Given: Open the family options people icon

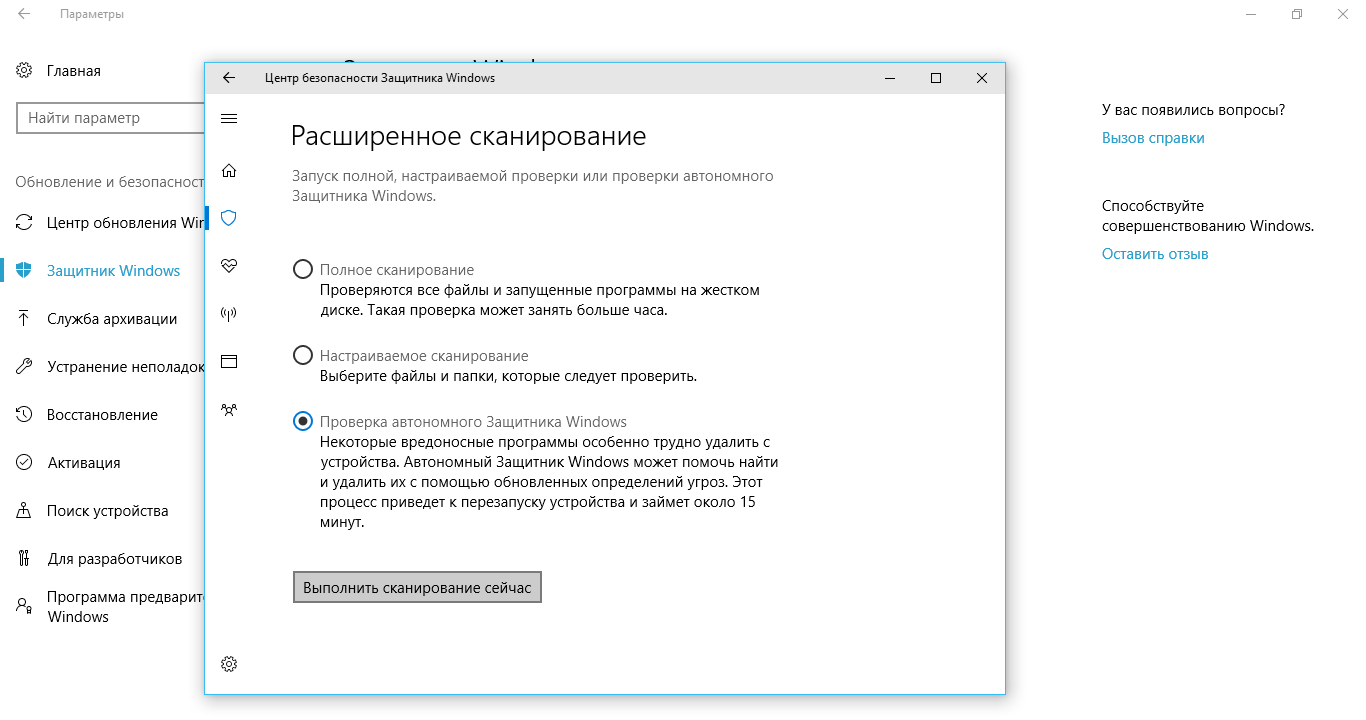Looking at the screenshot, I should click(229, 409).
